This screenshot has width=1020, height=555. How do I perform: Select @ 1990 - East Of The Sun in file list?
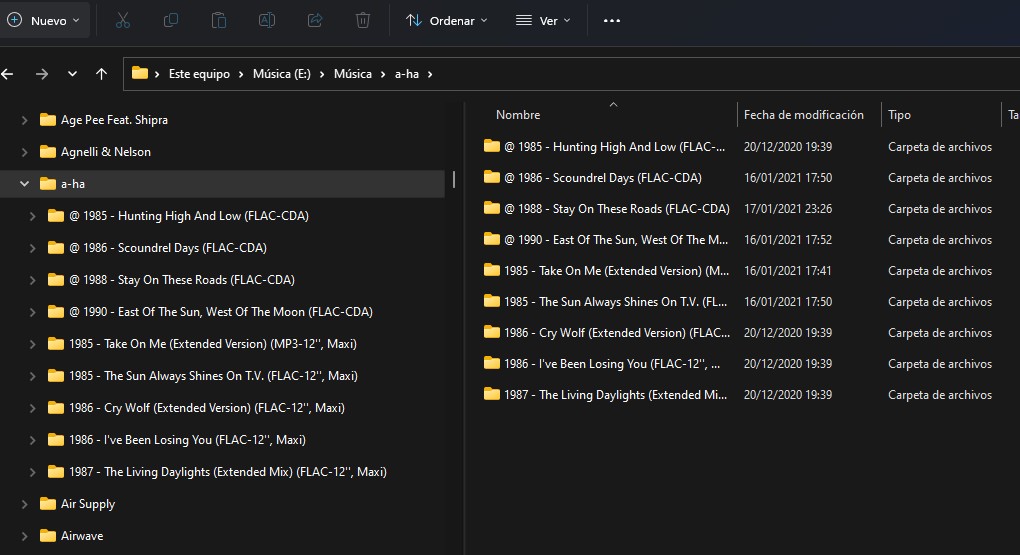click(616, 239)
